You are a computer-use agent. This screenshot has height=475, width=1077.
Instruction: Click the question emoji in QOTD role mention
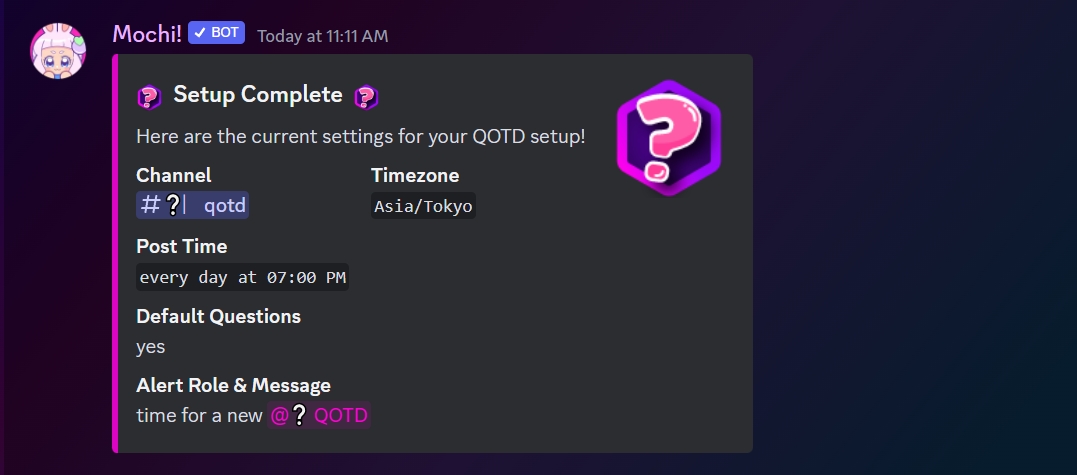click(x=299, y=415)
